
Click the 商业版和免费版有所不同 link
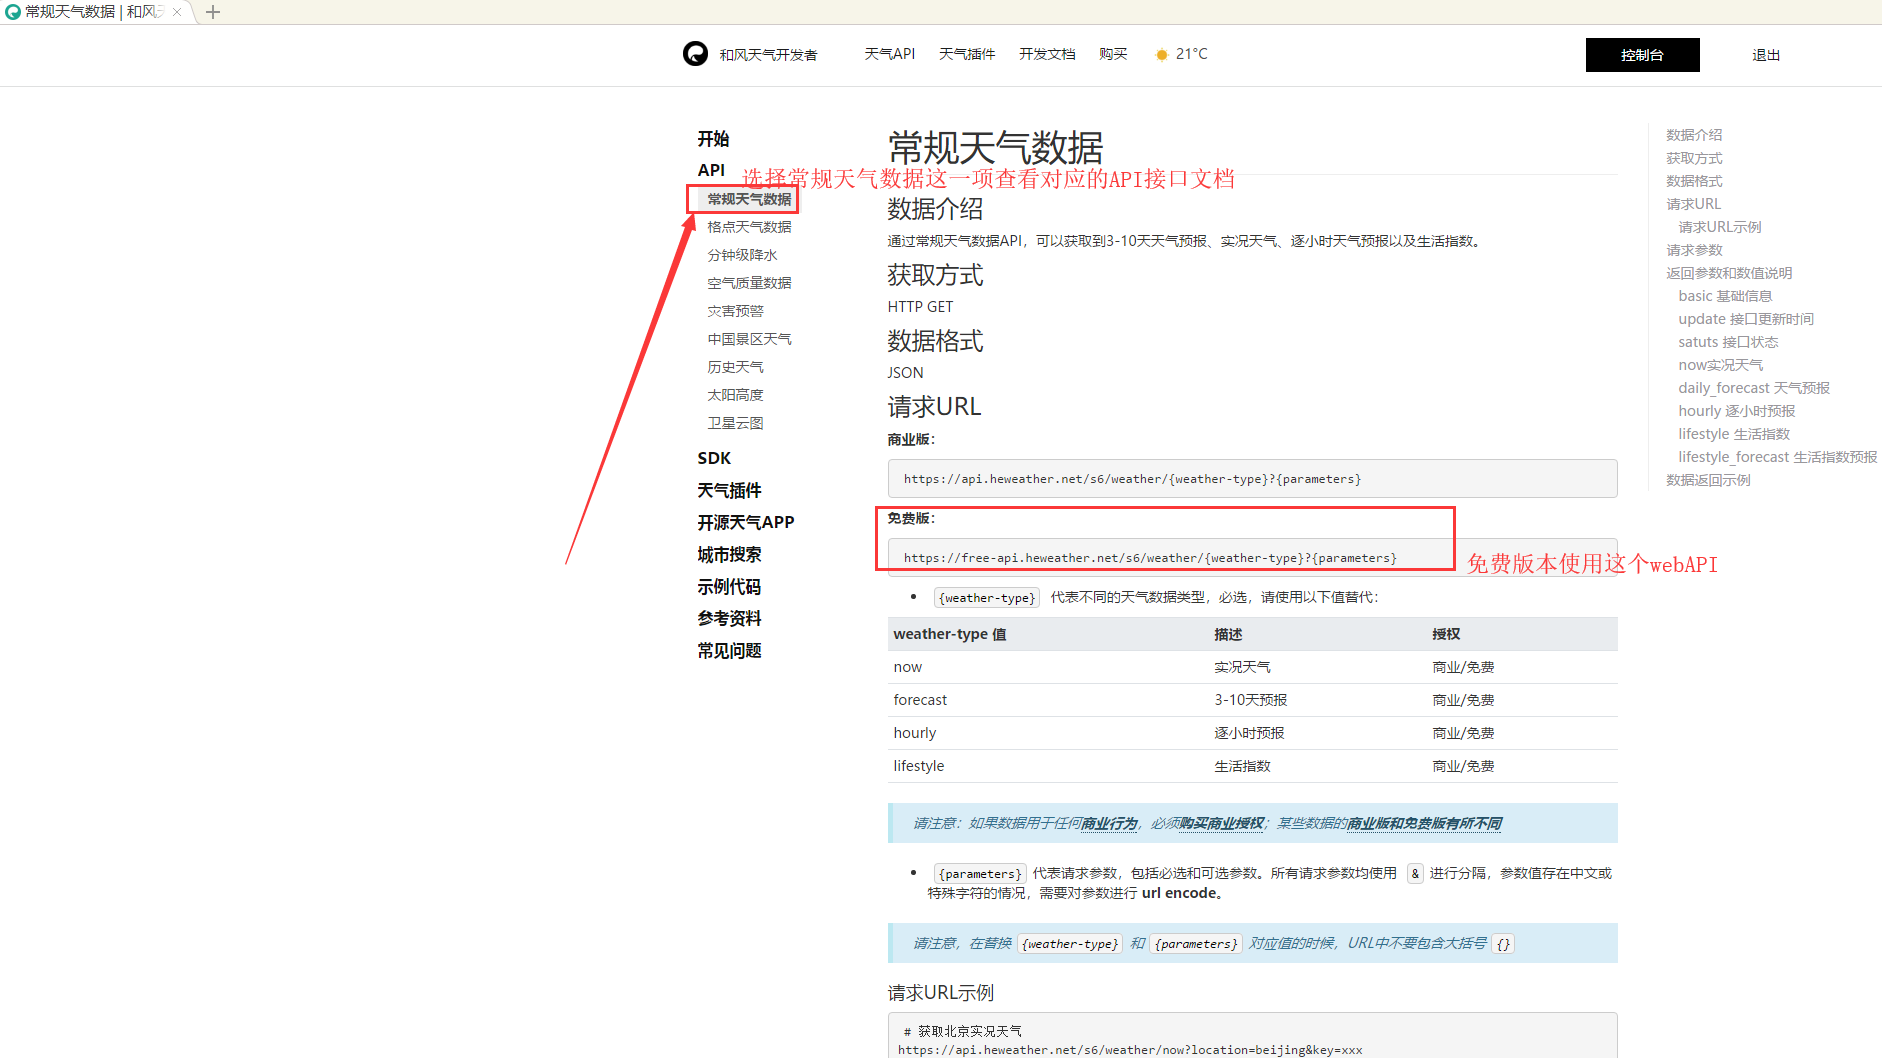(x=1424, y=823)
